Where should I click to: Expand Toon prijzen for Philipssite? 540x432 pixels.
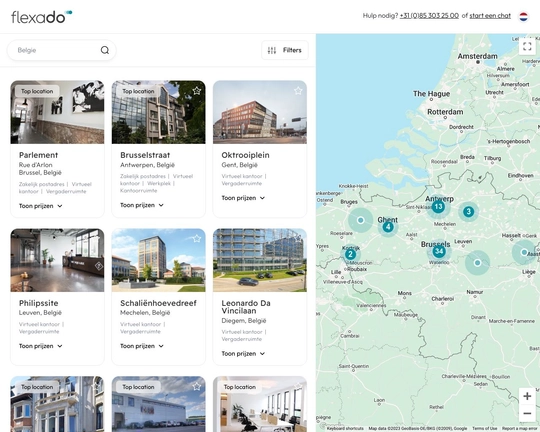41,346
